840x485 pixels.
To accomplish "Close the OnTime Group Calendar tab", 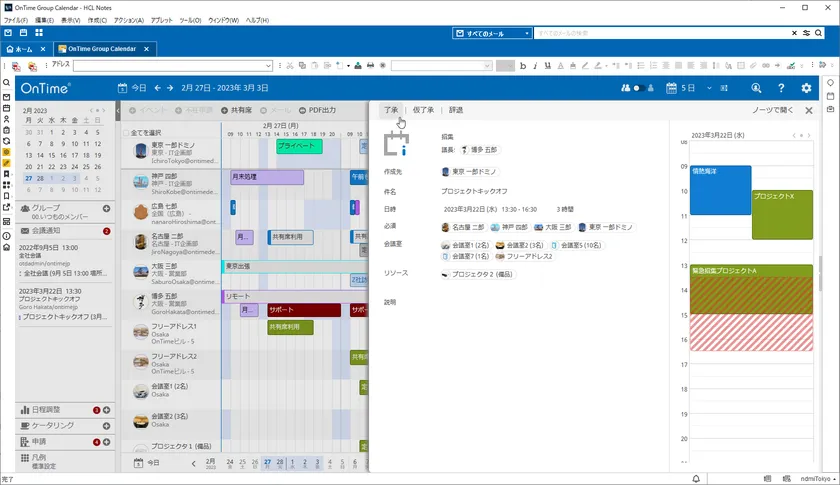I will [x=146, y=49].
